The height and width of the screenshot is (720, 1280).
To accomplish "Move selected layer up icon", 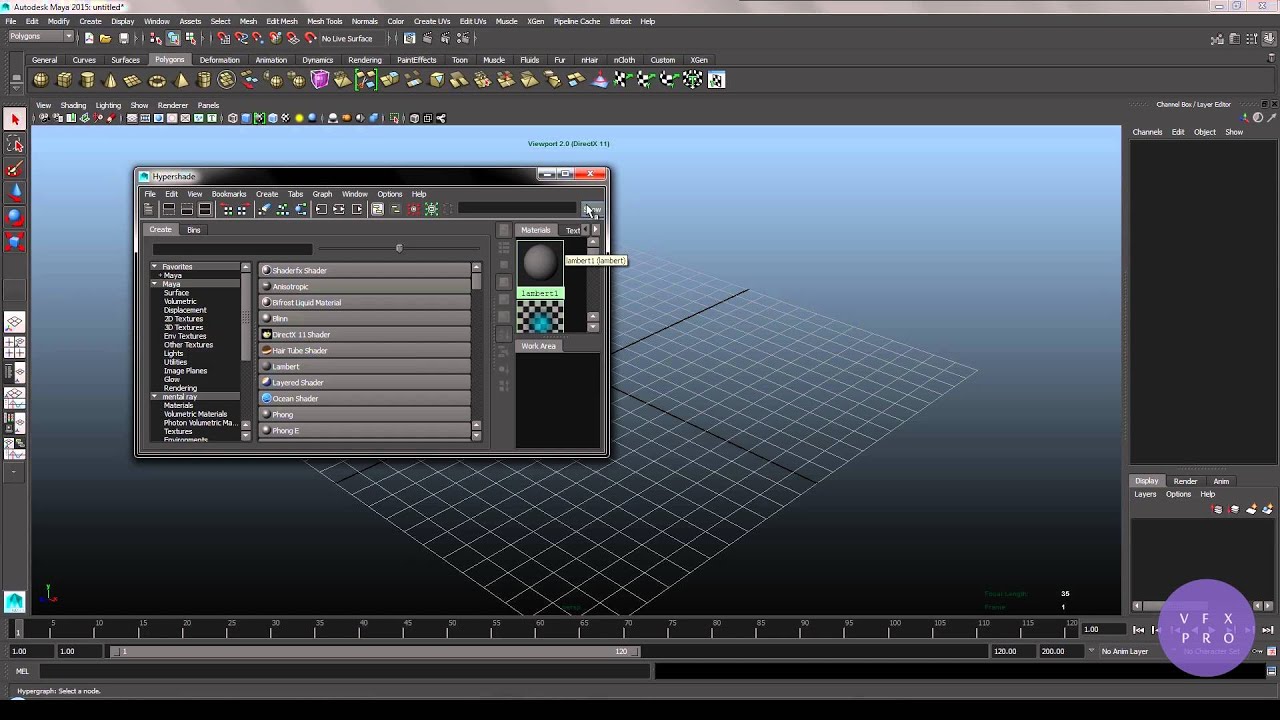I will coord(1217,510).
